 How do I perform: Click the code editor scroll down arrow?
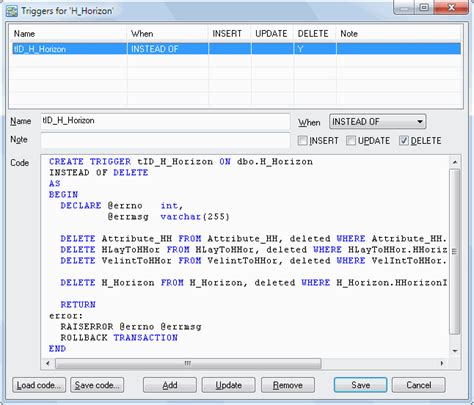(455, 351)
